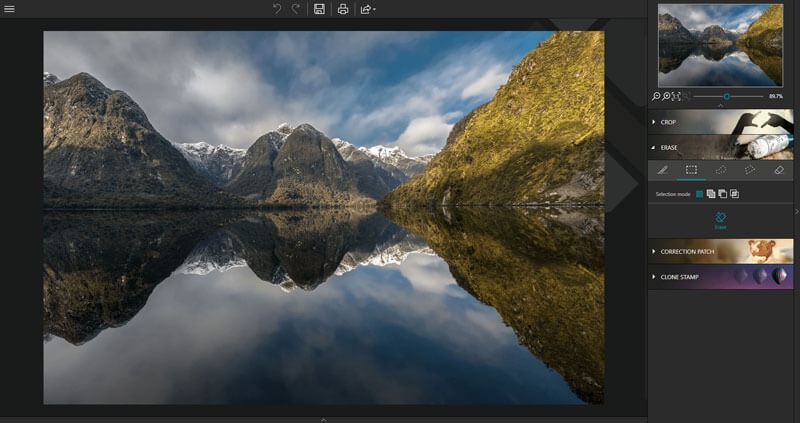Undo the last edit
Screen dimensions: 800x423
(x=277, y=9)
